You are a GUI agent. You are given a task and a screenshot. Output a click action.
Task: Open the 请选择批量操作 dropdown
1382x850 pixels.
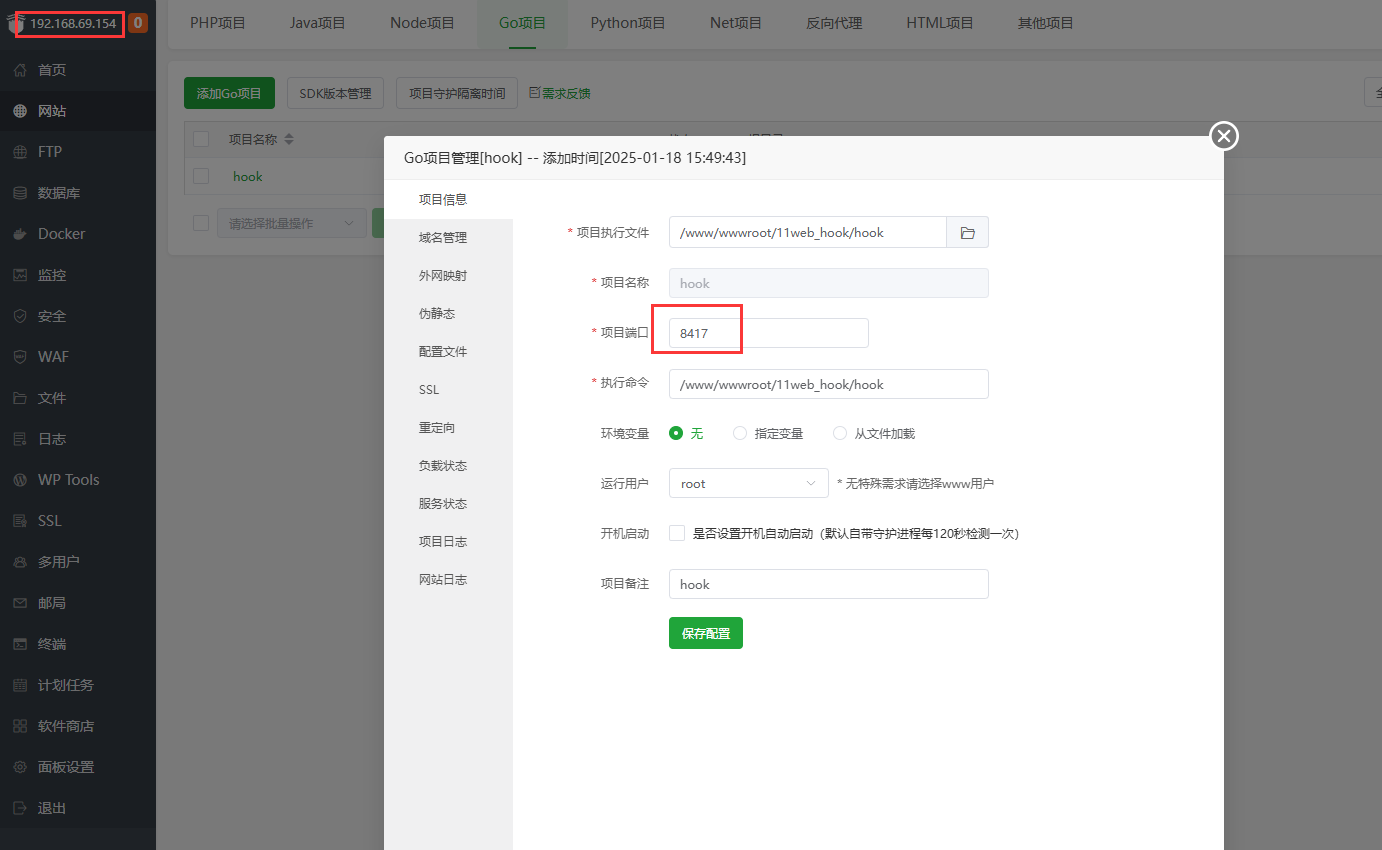pos(292,223)
